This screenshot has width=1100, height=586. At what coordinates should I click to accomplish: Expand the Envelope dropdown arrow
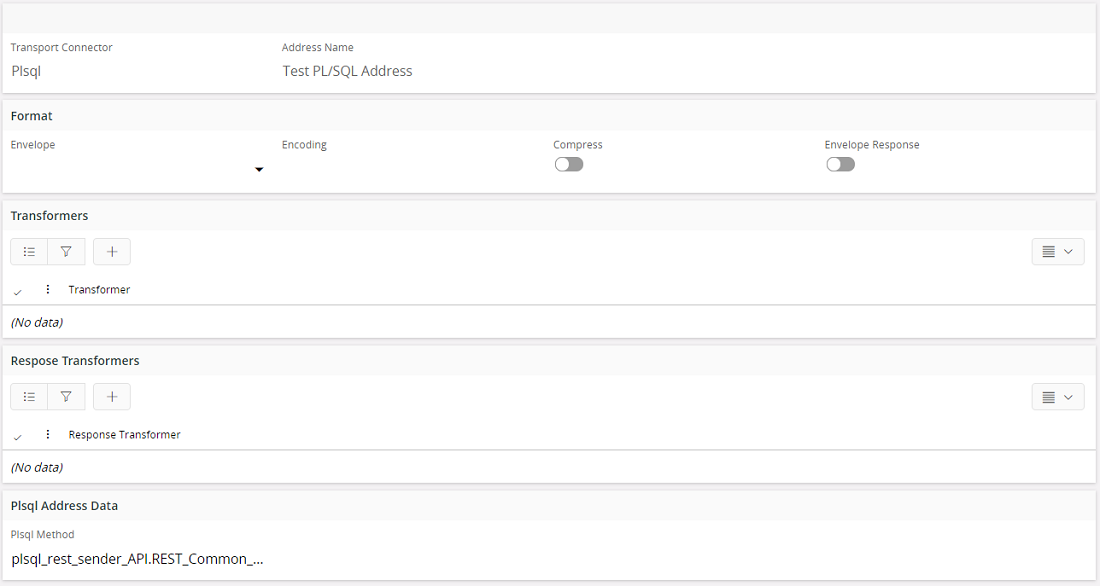[259, 170]
